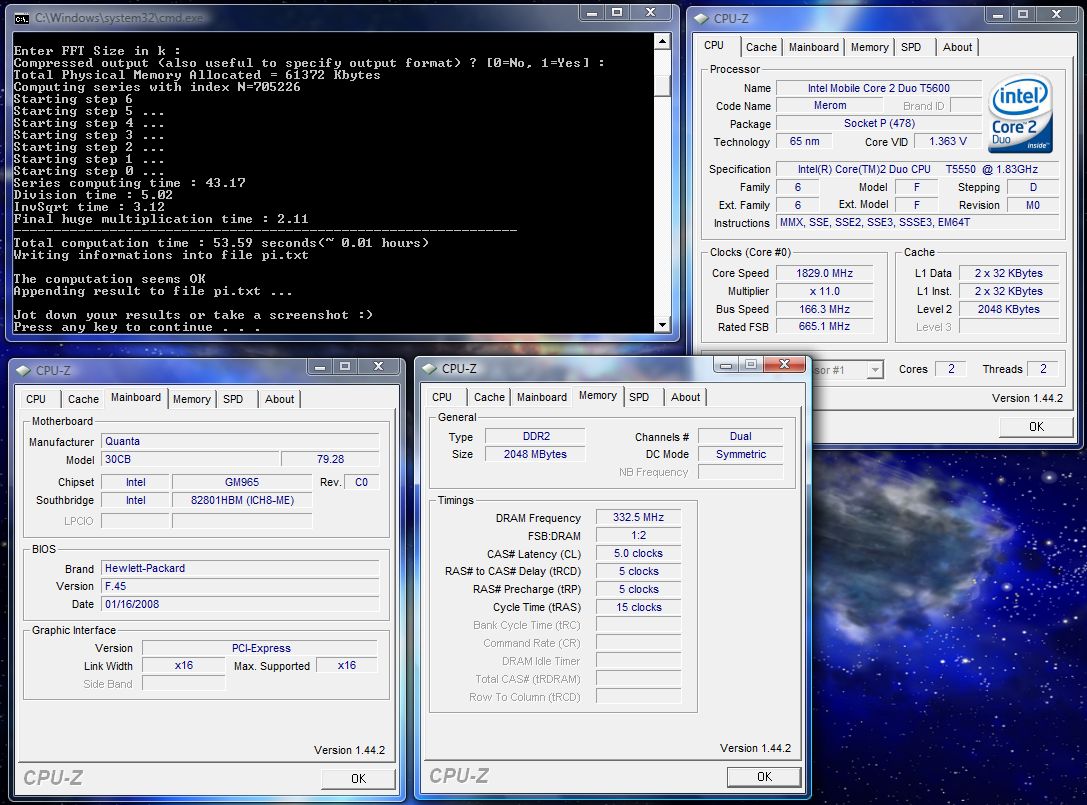Click the Graphic Interface Version 'PCI-Express'

click(260, 648)
